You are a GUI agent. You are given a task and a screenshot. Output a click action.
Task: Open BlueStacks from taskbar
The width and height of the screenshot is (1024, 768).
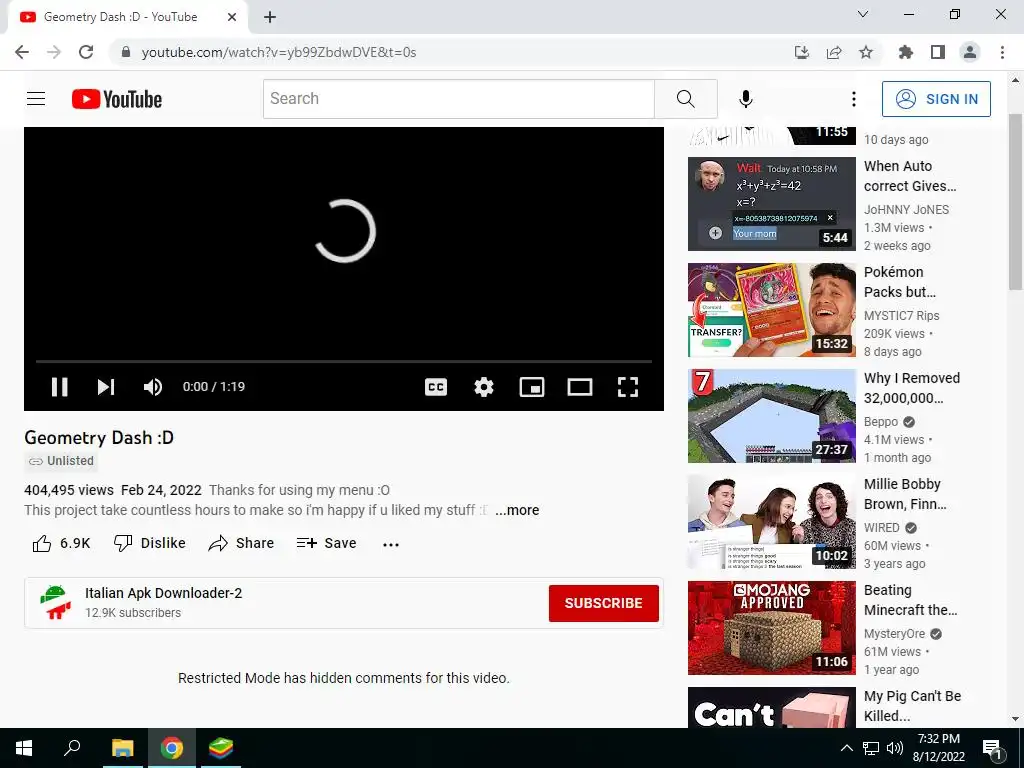[221, 748]
